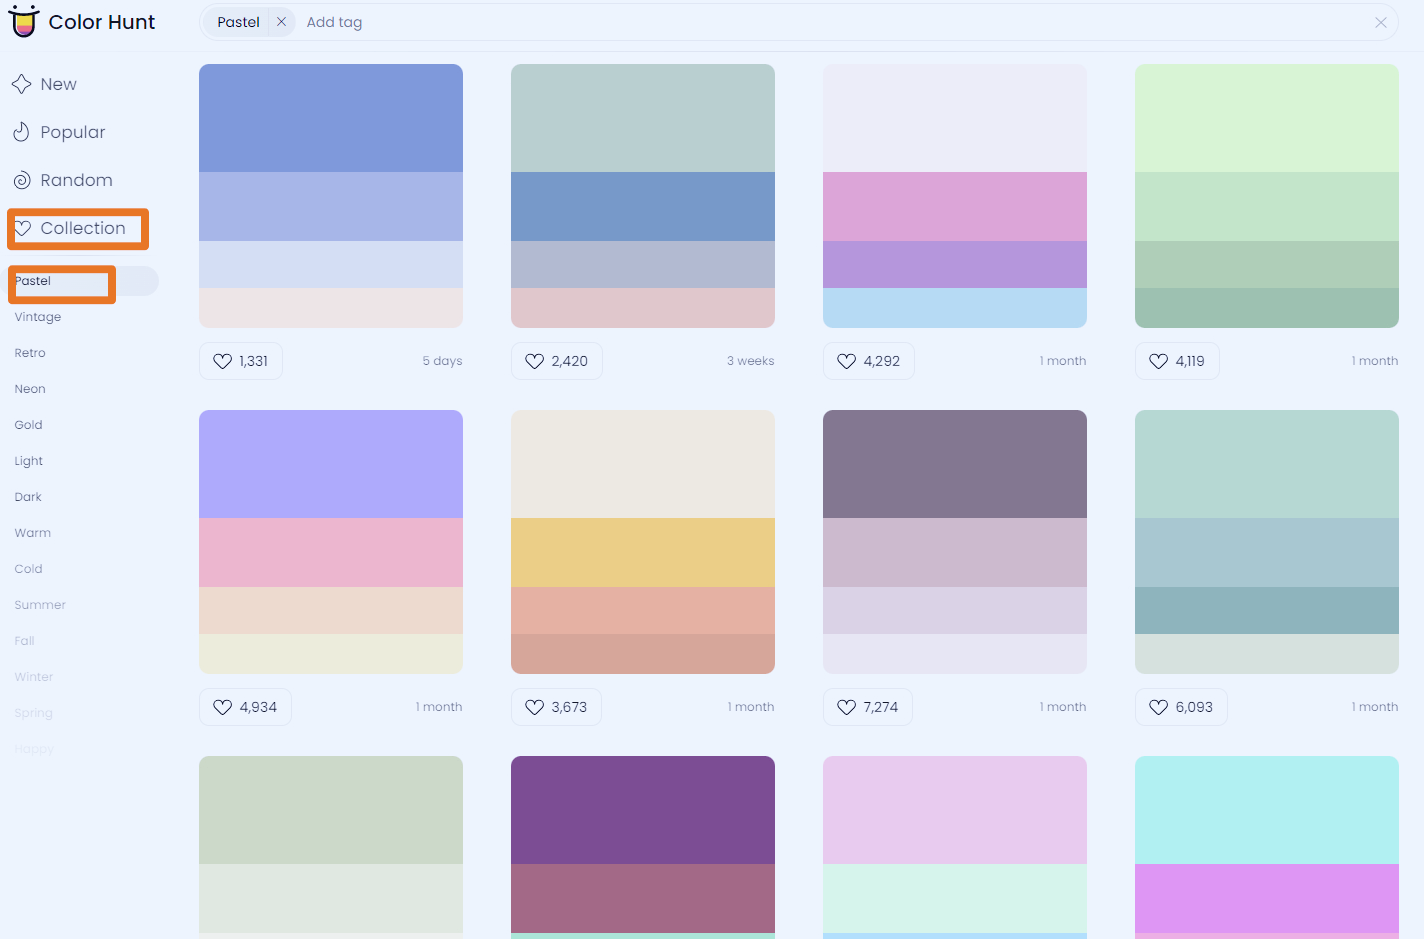Select the New sparkle icon in sidebar
The width and height of the screenshot is (1424, 939).
(22, 84)
